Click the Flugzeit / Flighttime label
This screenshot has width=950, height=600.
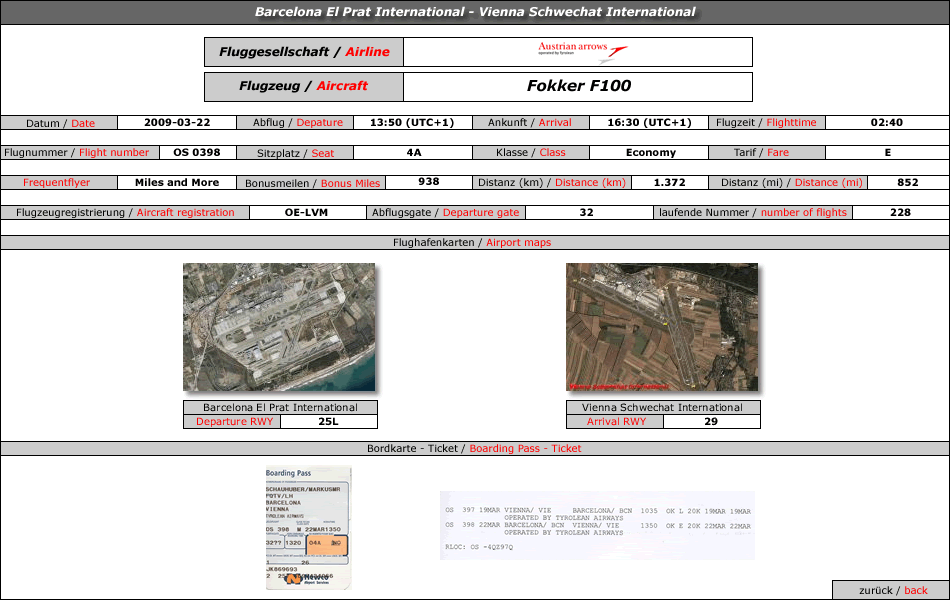coord(766,122)
